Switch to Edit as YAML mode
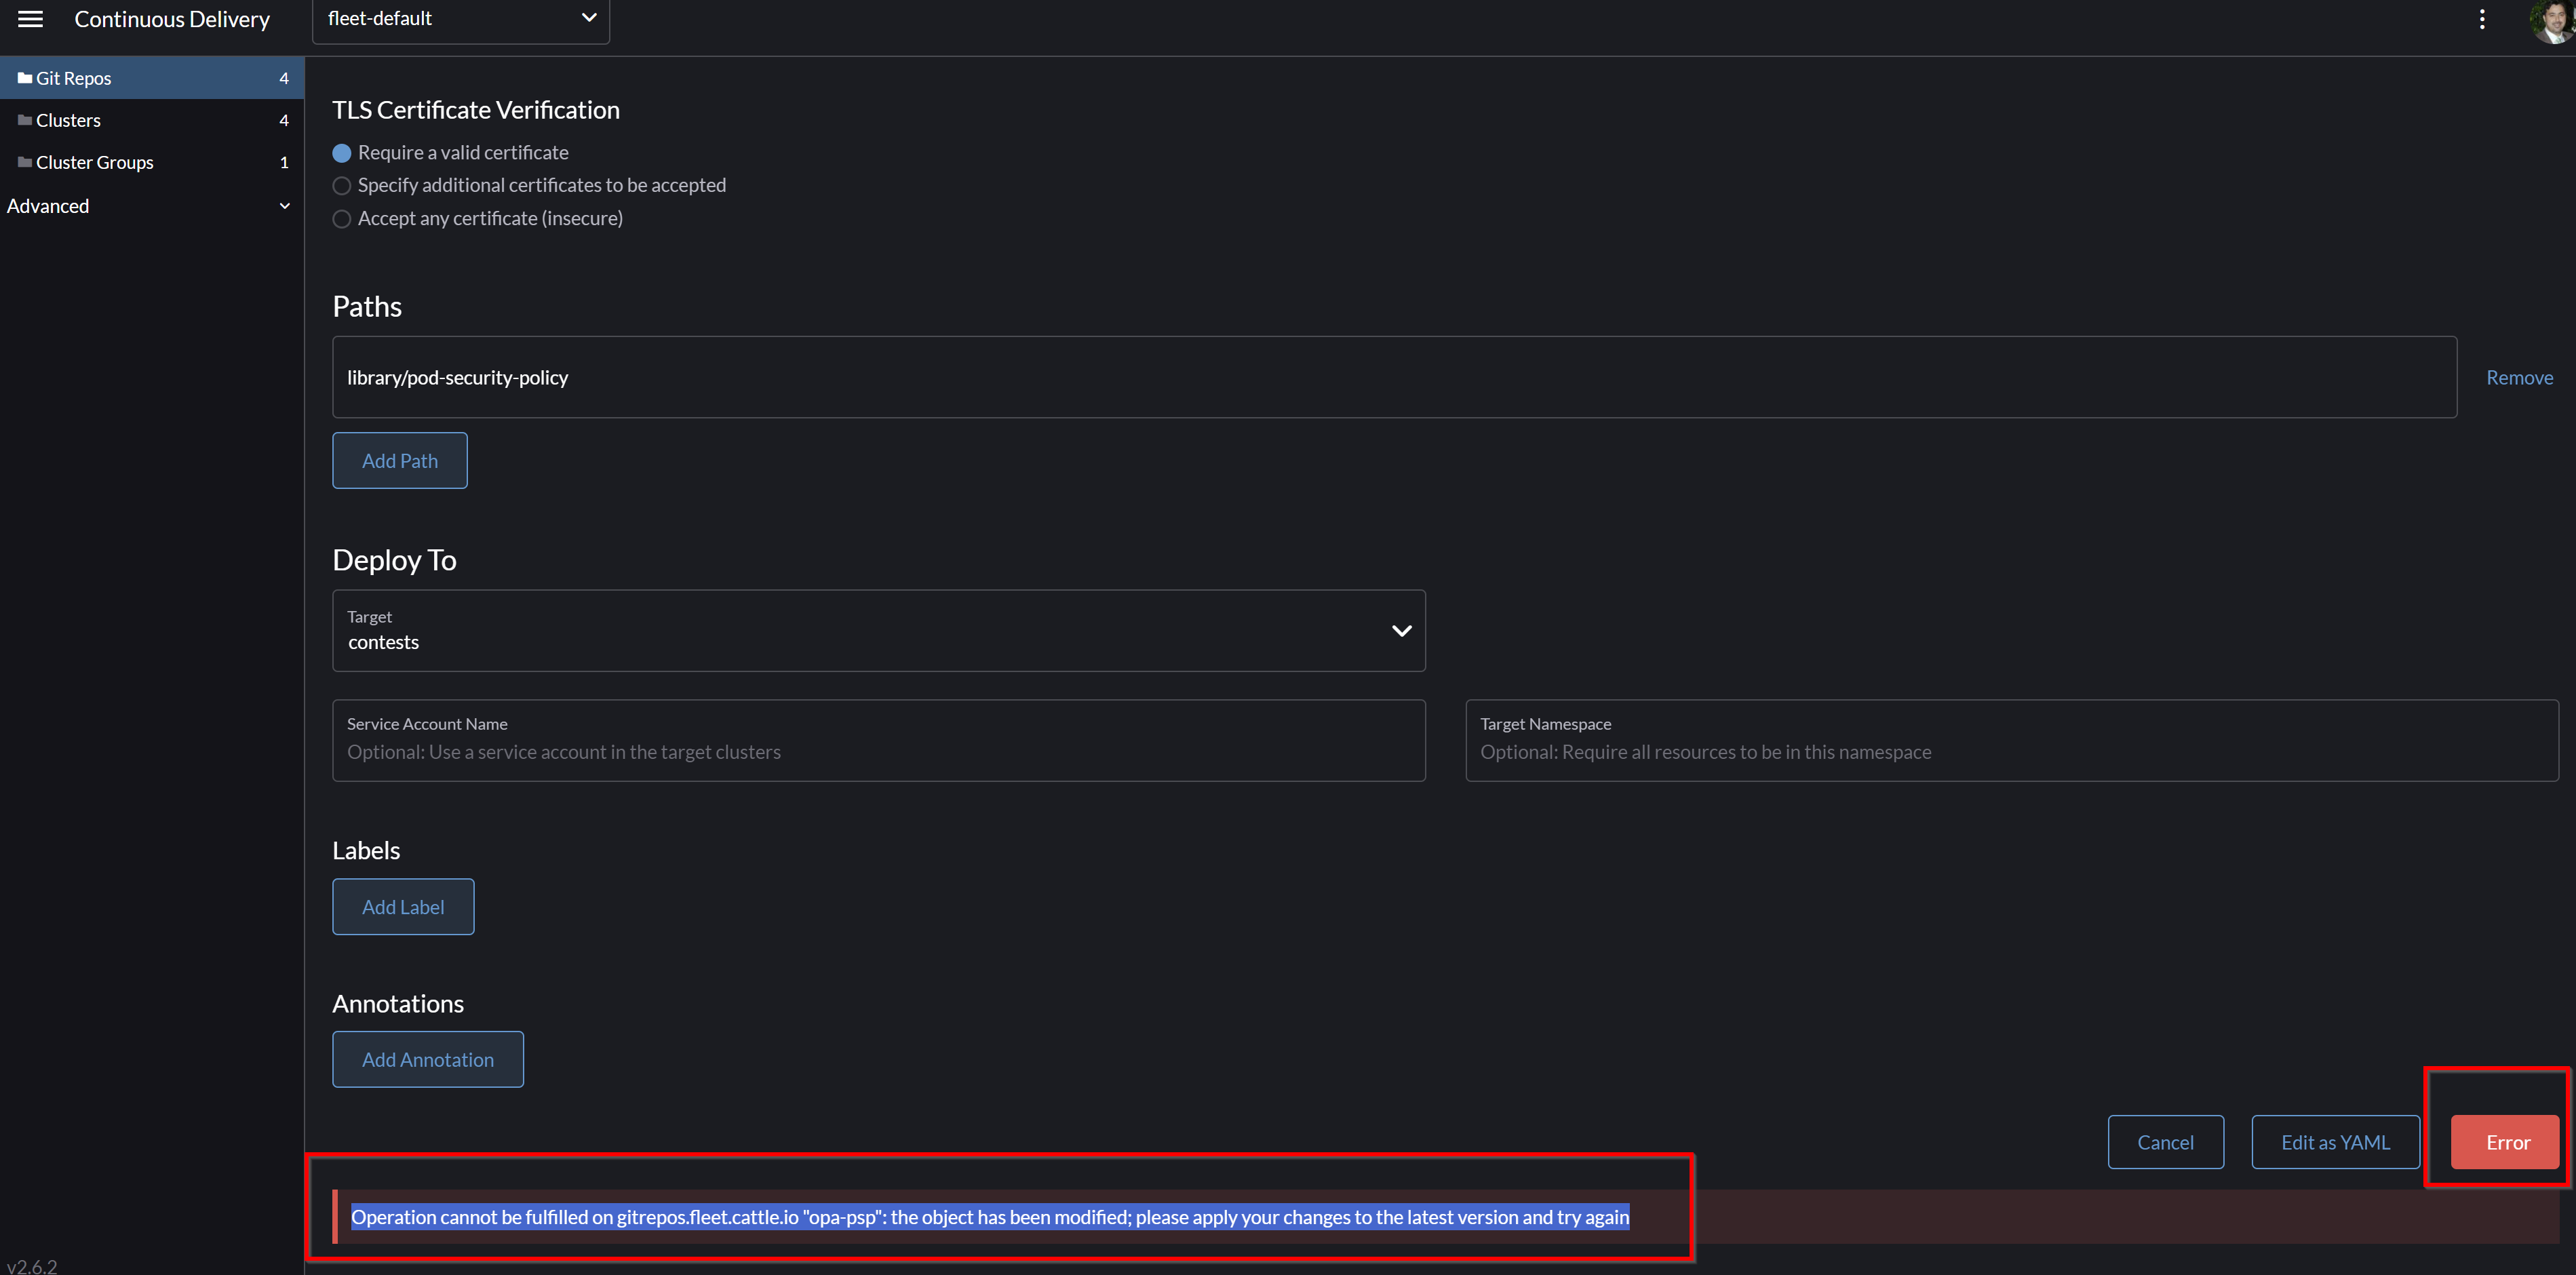2576x1275 pixels. (2334, 1141)
